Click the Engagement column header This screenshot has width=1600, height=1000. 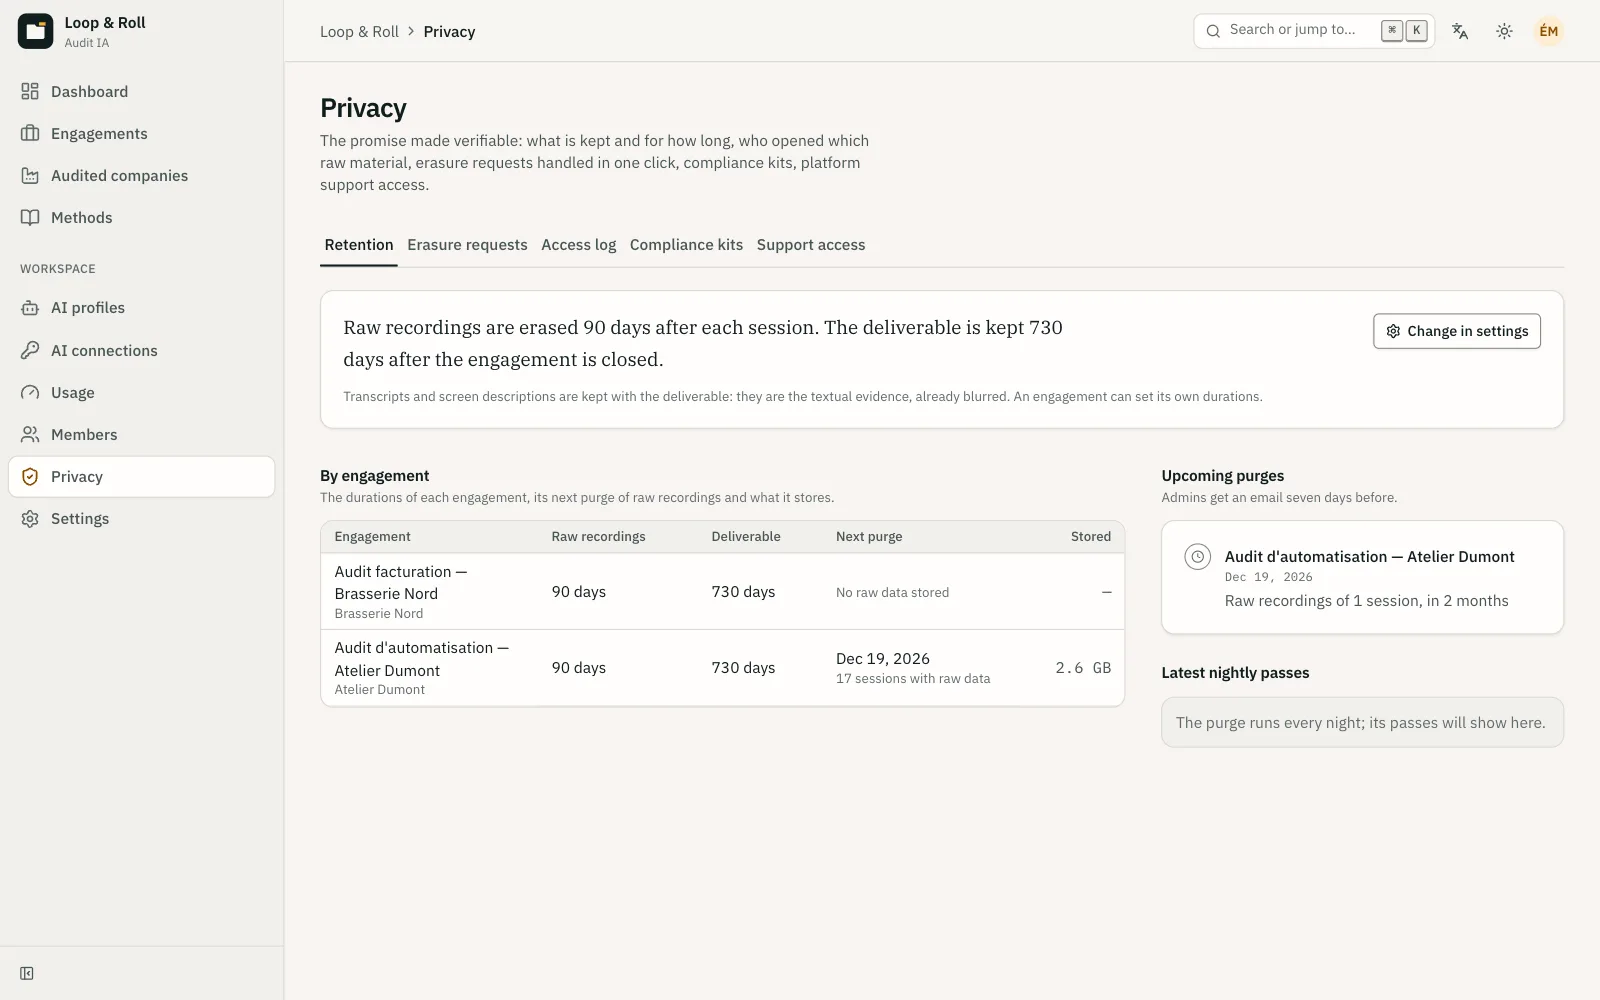pyautogui.click(x=372, y=537)
